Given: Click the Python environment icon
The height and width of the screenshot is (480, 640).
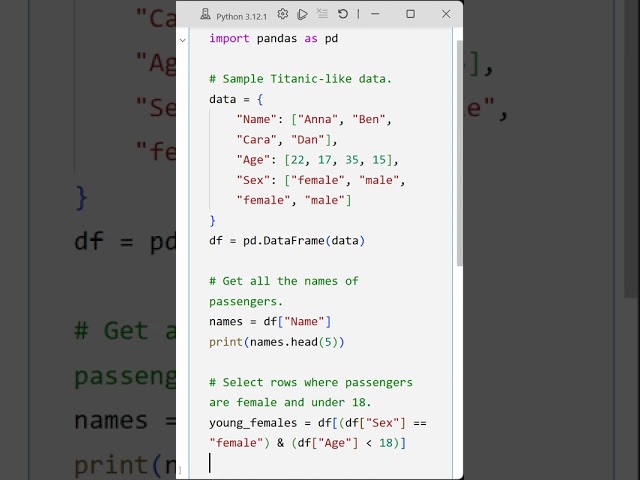Looking at the screenshot, I should click(205, 15).
